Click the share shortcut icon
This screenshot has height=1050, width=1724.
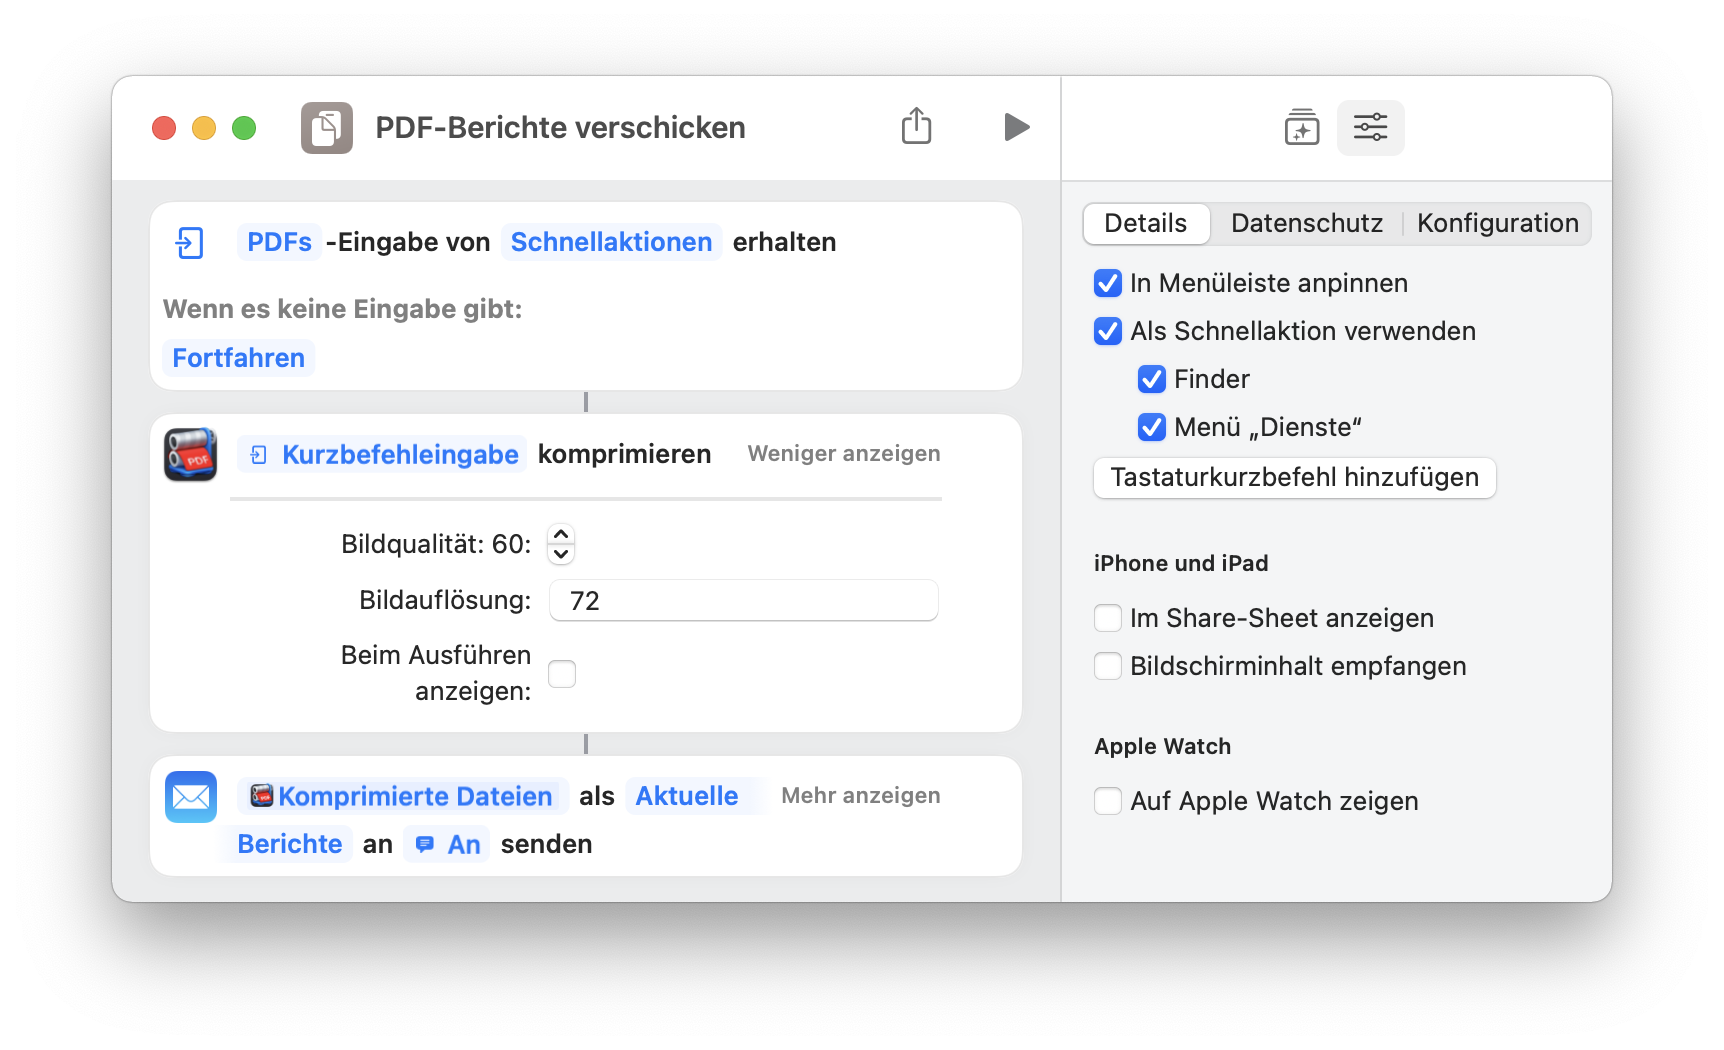point(916,127)
